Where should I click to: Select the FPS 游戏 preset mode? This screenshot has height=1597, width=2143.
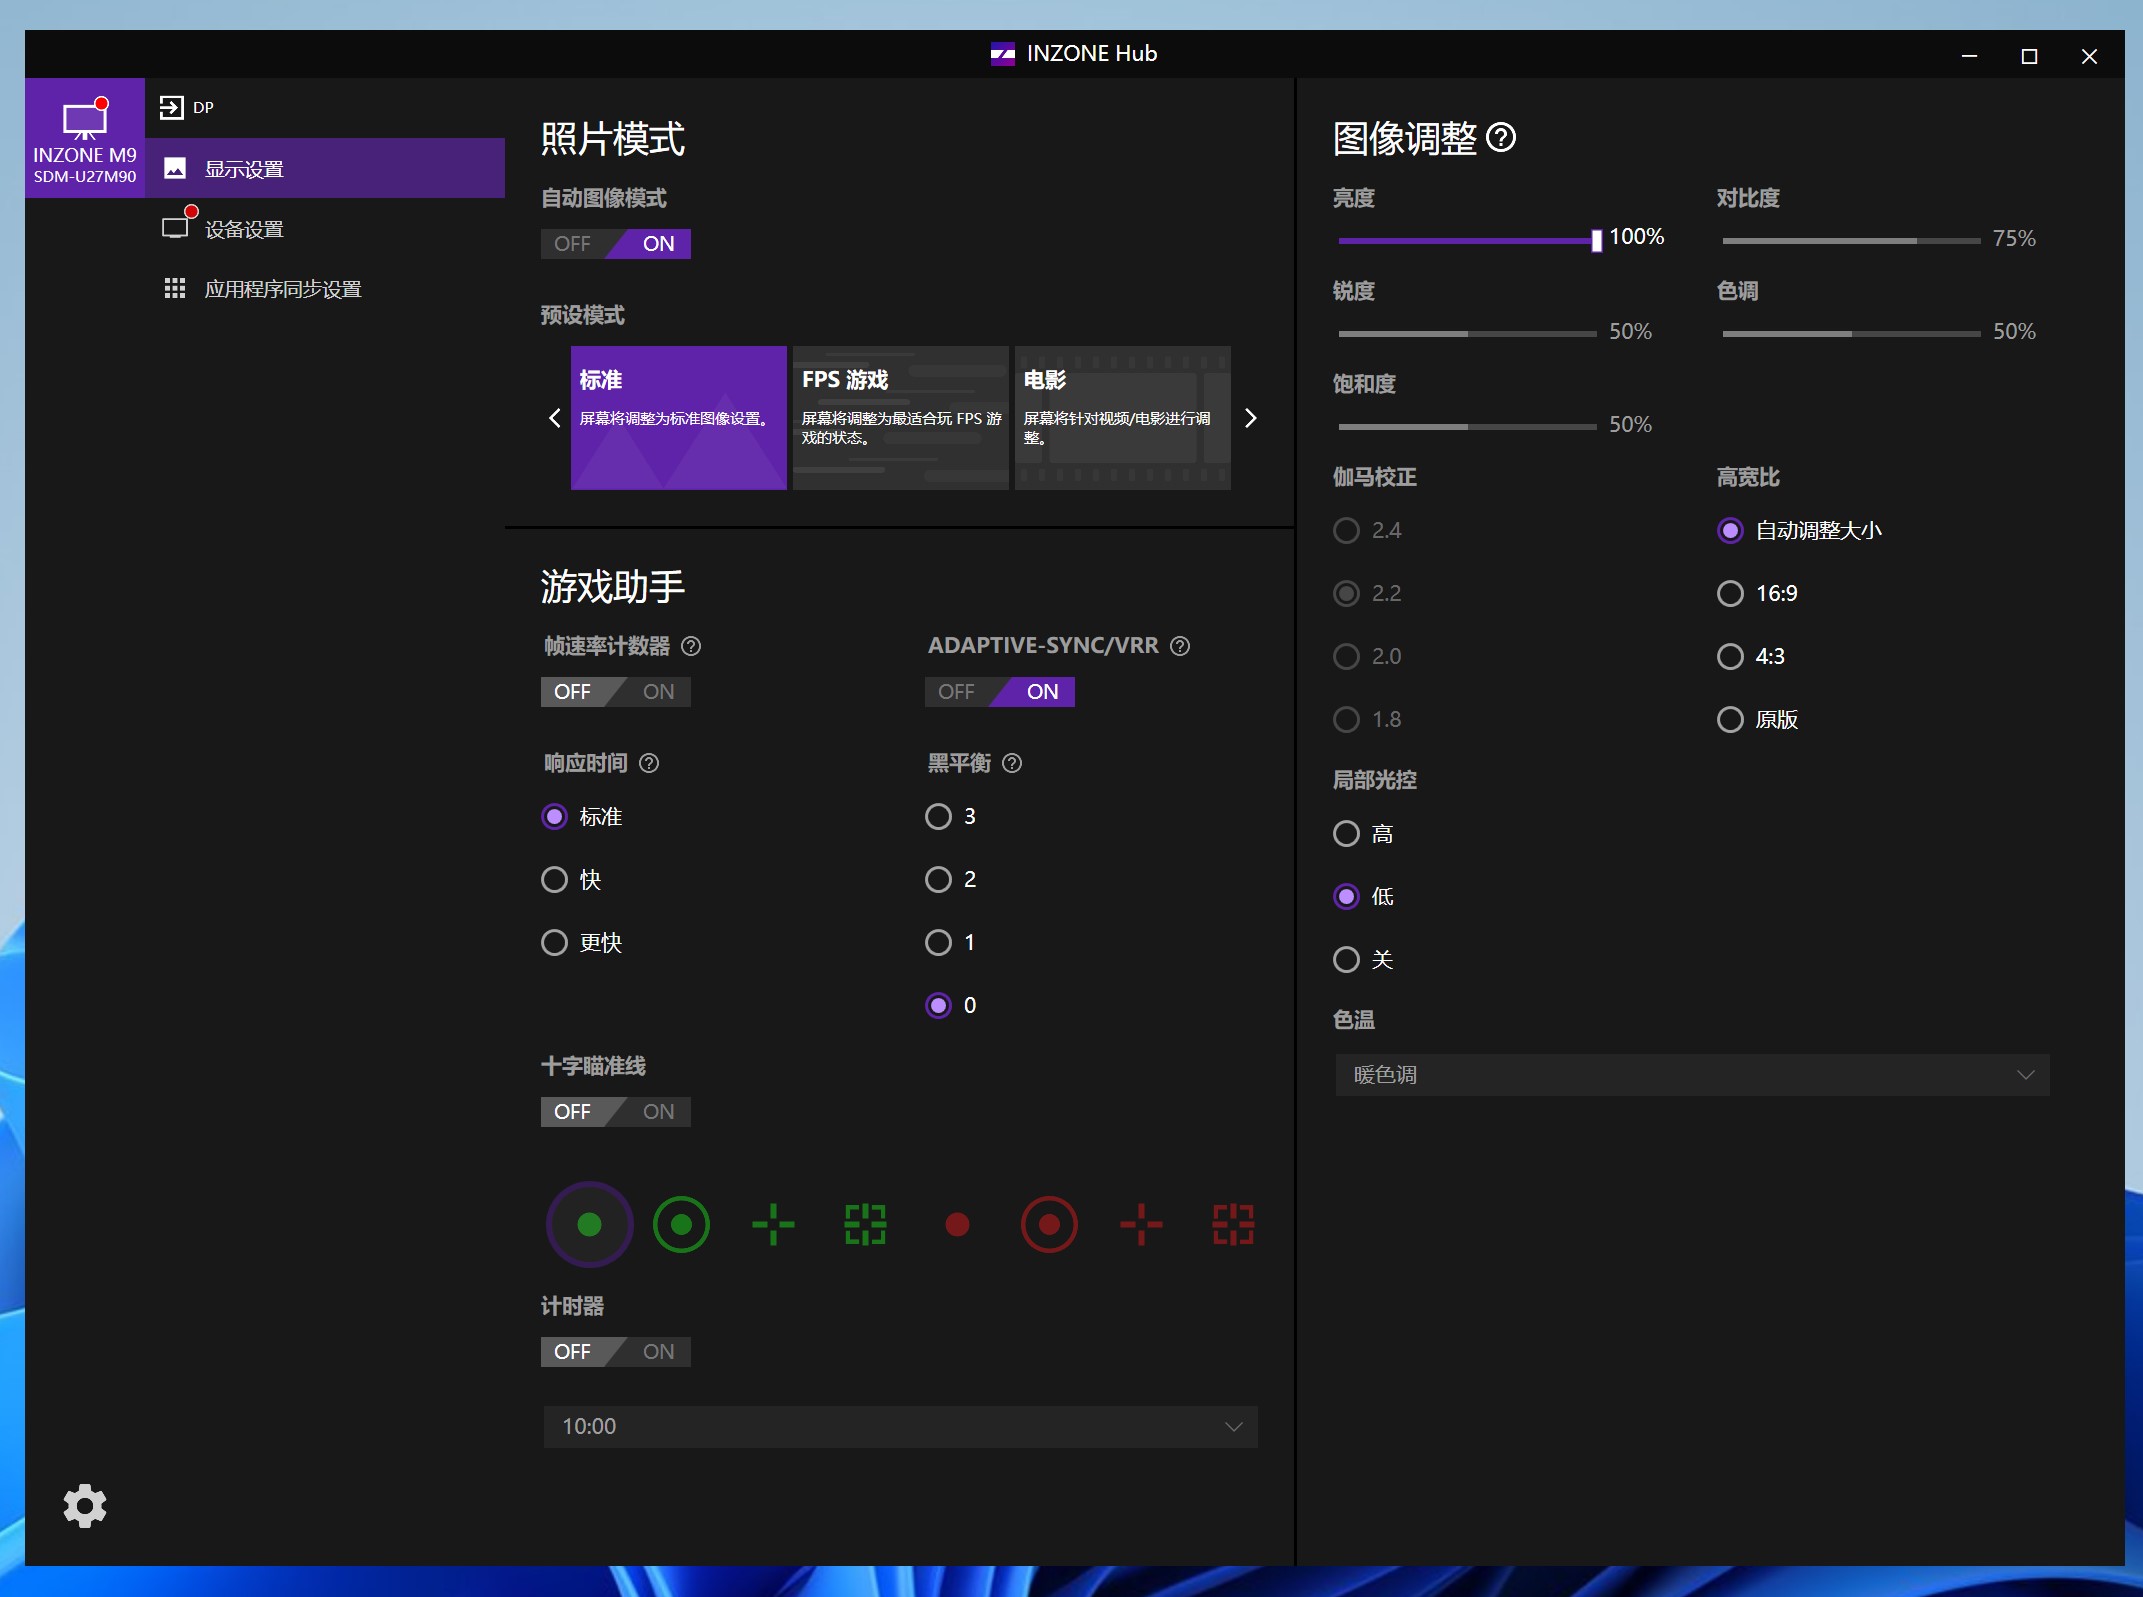(899, 418)
